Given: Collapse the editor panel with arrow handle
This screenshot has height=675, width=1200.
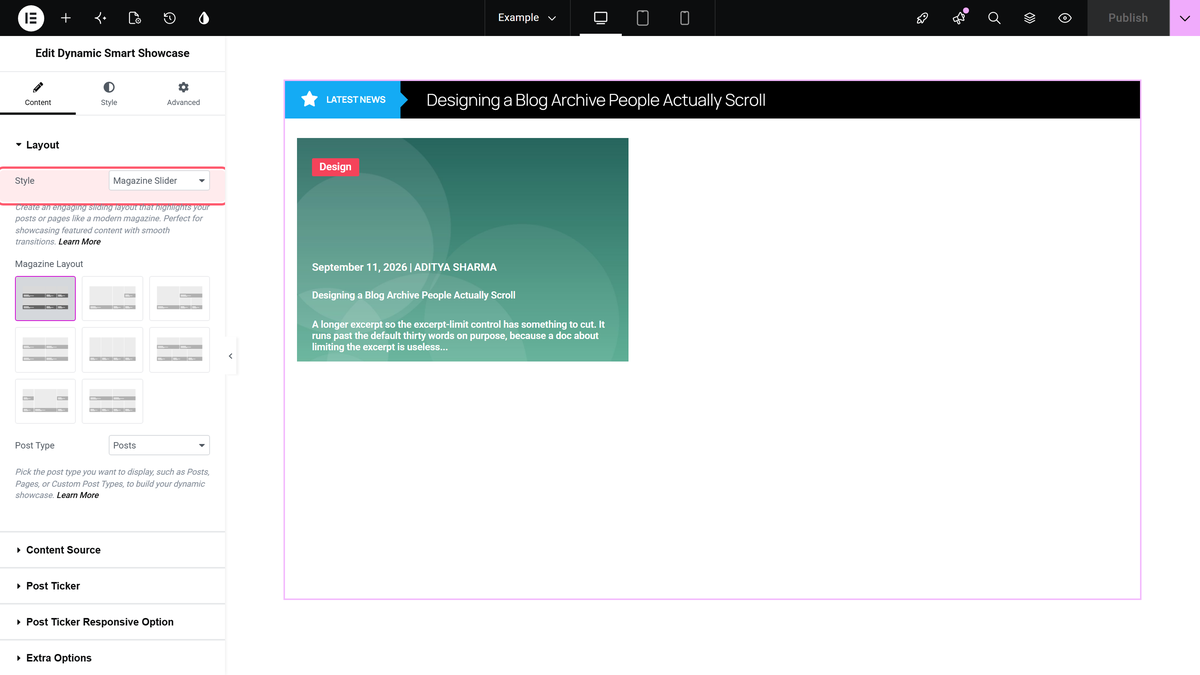Looking at the screenshot, I should pyautogui.click(x=231, y=356).
